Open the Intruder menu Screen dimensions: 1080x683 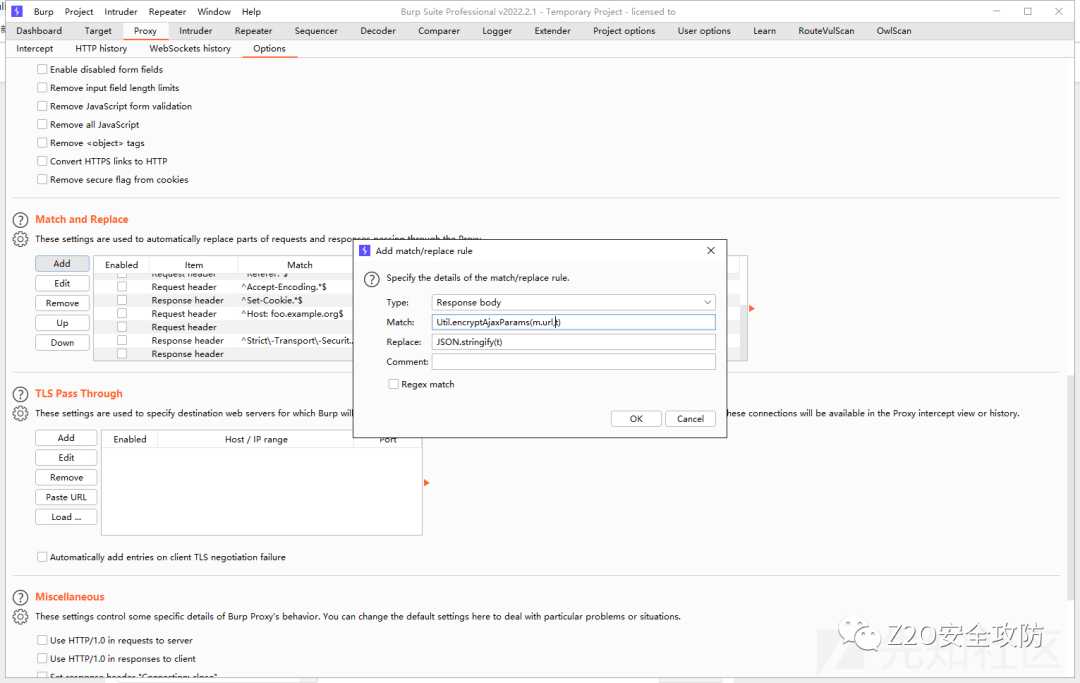click(121, 12)
